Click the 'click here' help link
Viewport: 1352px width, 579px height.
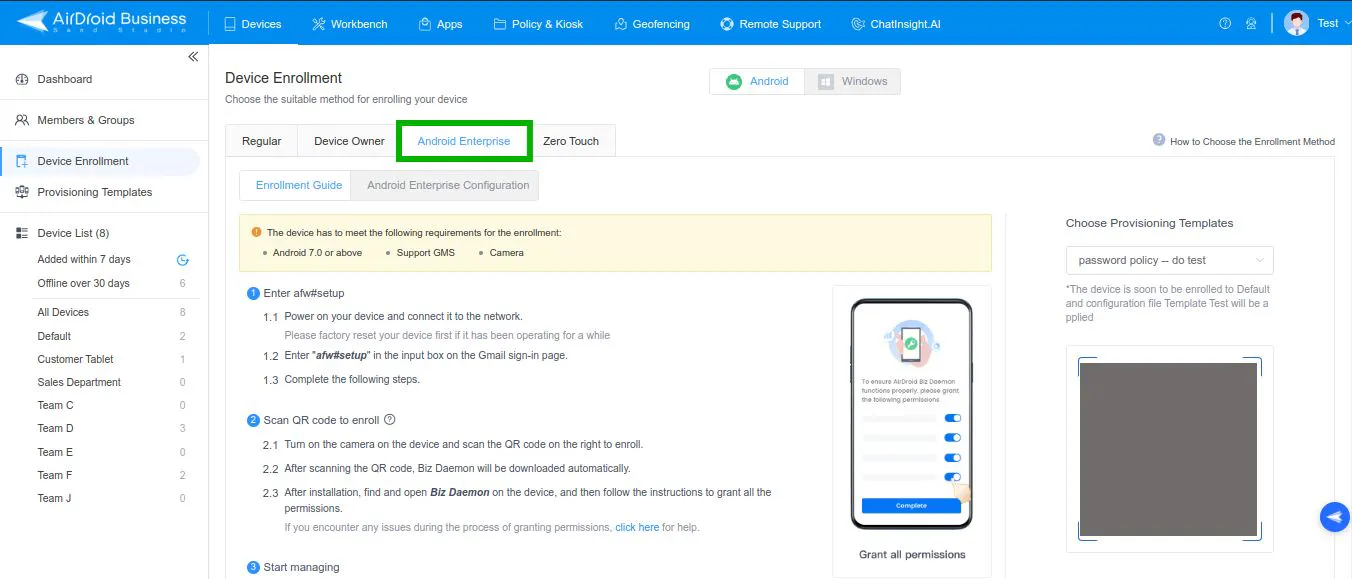click(x=637, y=527)
